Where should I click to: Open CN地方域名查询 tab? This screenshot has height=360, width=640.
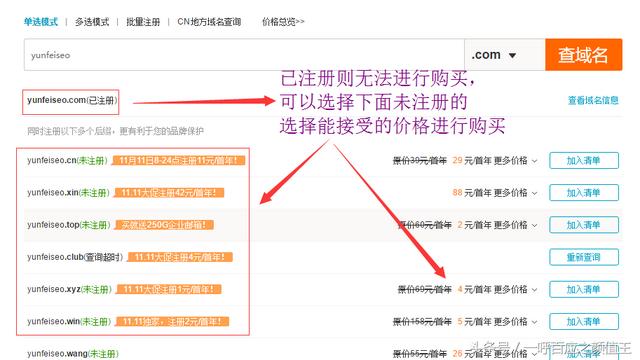(209, 22)
